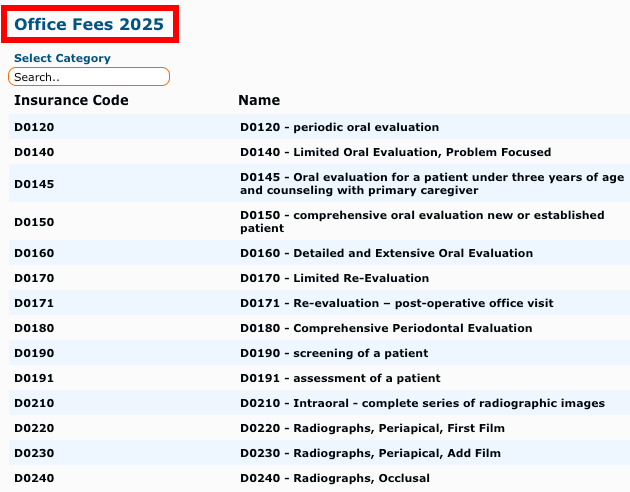
Task: Click the assessment of a patient name
Action: click(x=340, y=378)
